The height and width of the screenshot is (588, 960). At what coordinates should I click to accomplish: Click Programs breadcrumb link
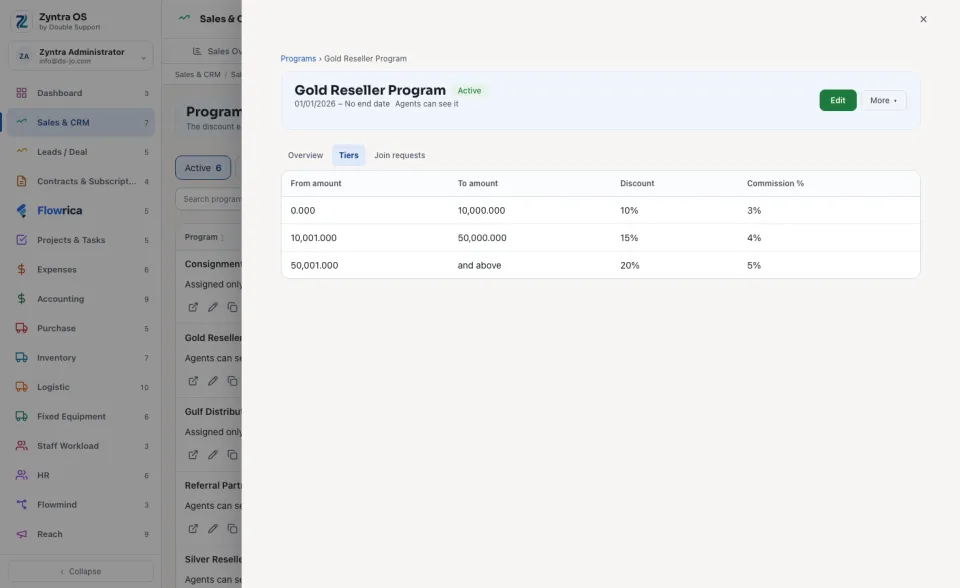pyautogui.click(x=298, y=59)
